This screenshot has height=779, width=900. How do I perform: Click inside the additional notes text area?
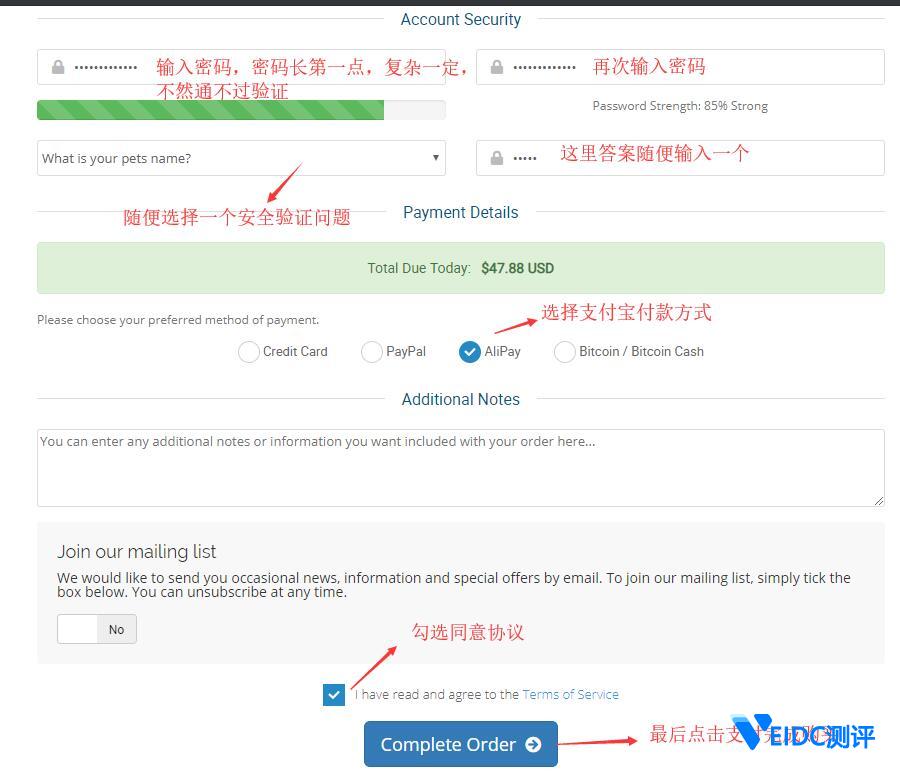coord(460,470)
